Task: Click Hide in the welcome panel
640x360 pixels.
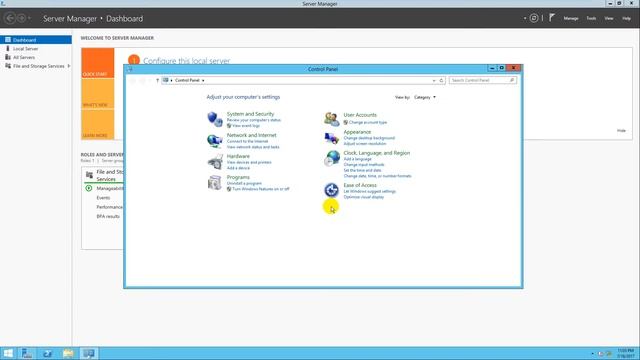Action: (621, 131)
